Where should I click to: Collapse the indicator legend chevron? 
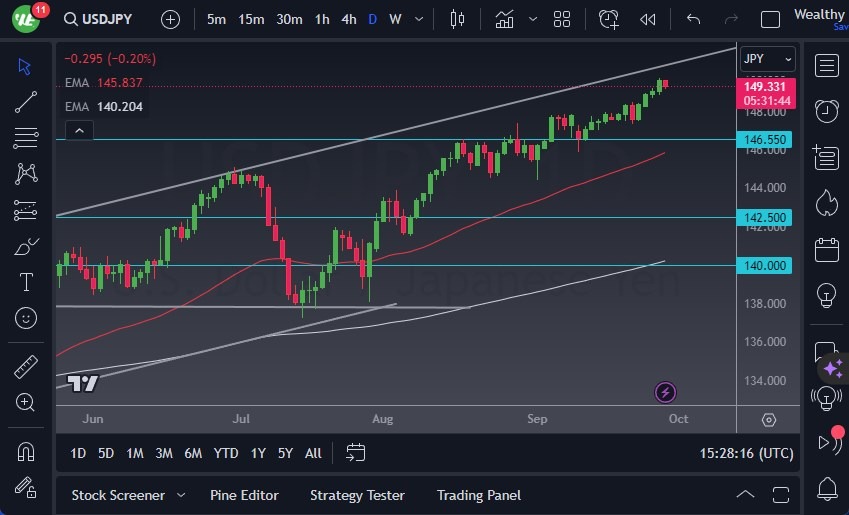click(78, 130)
